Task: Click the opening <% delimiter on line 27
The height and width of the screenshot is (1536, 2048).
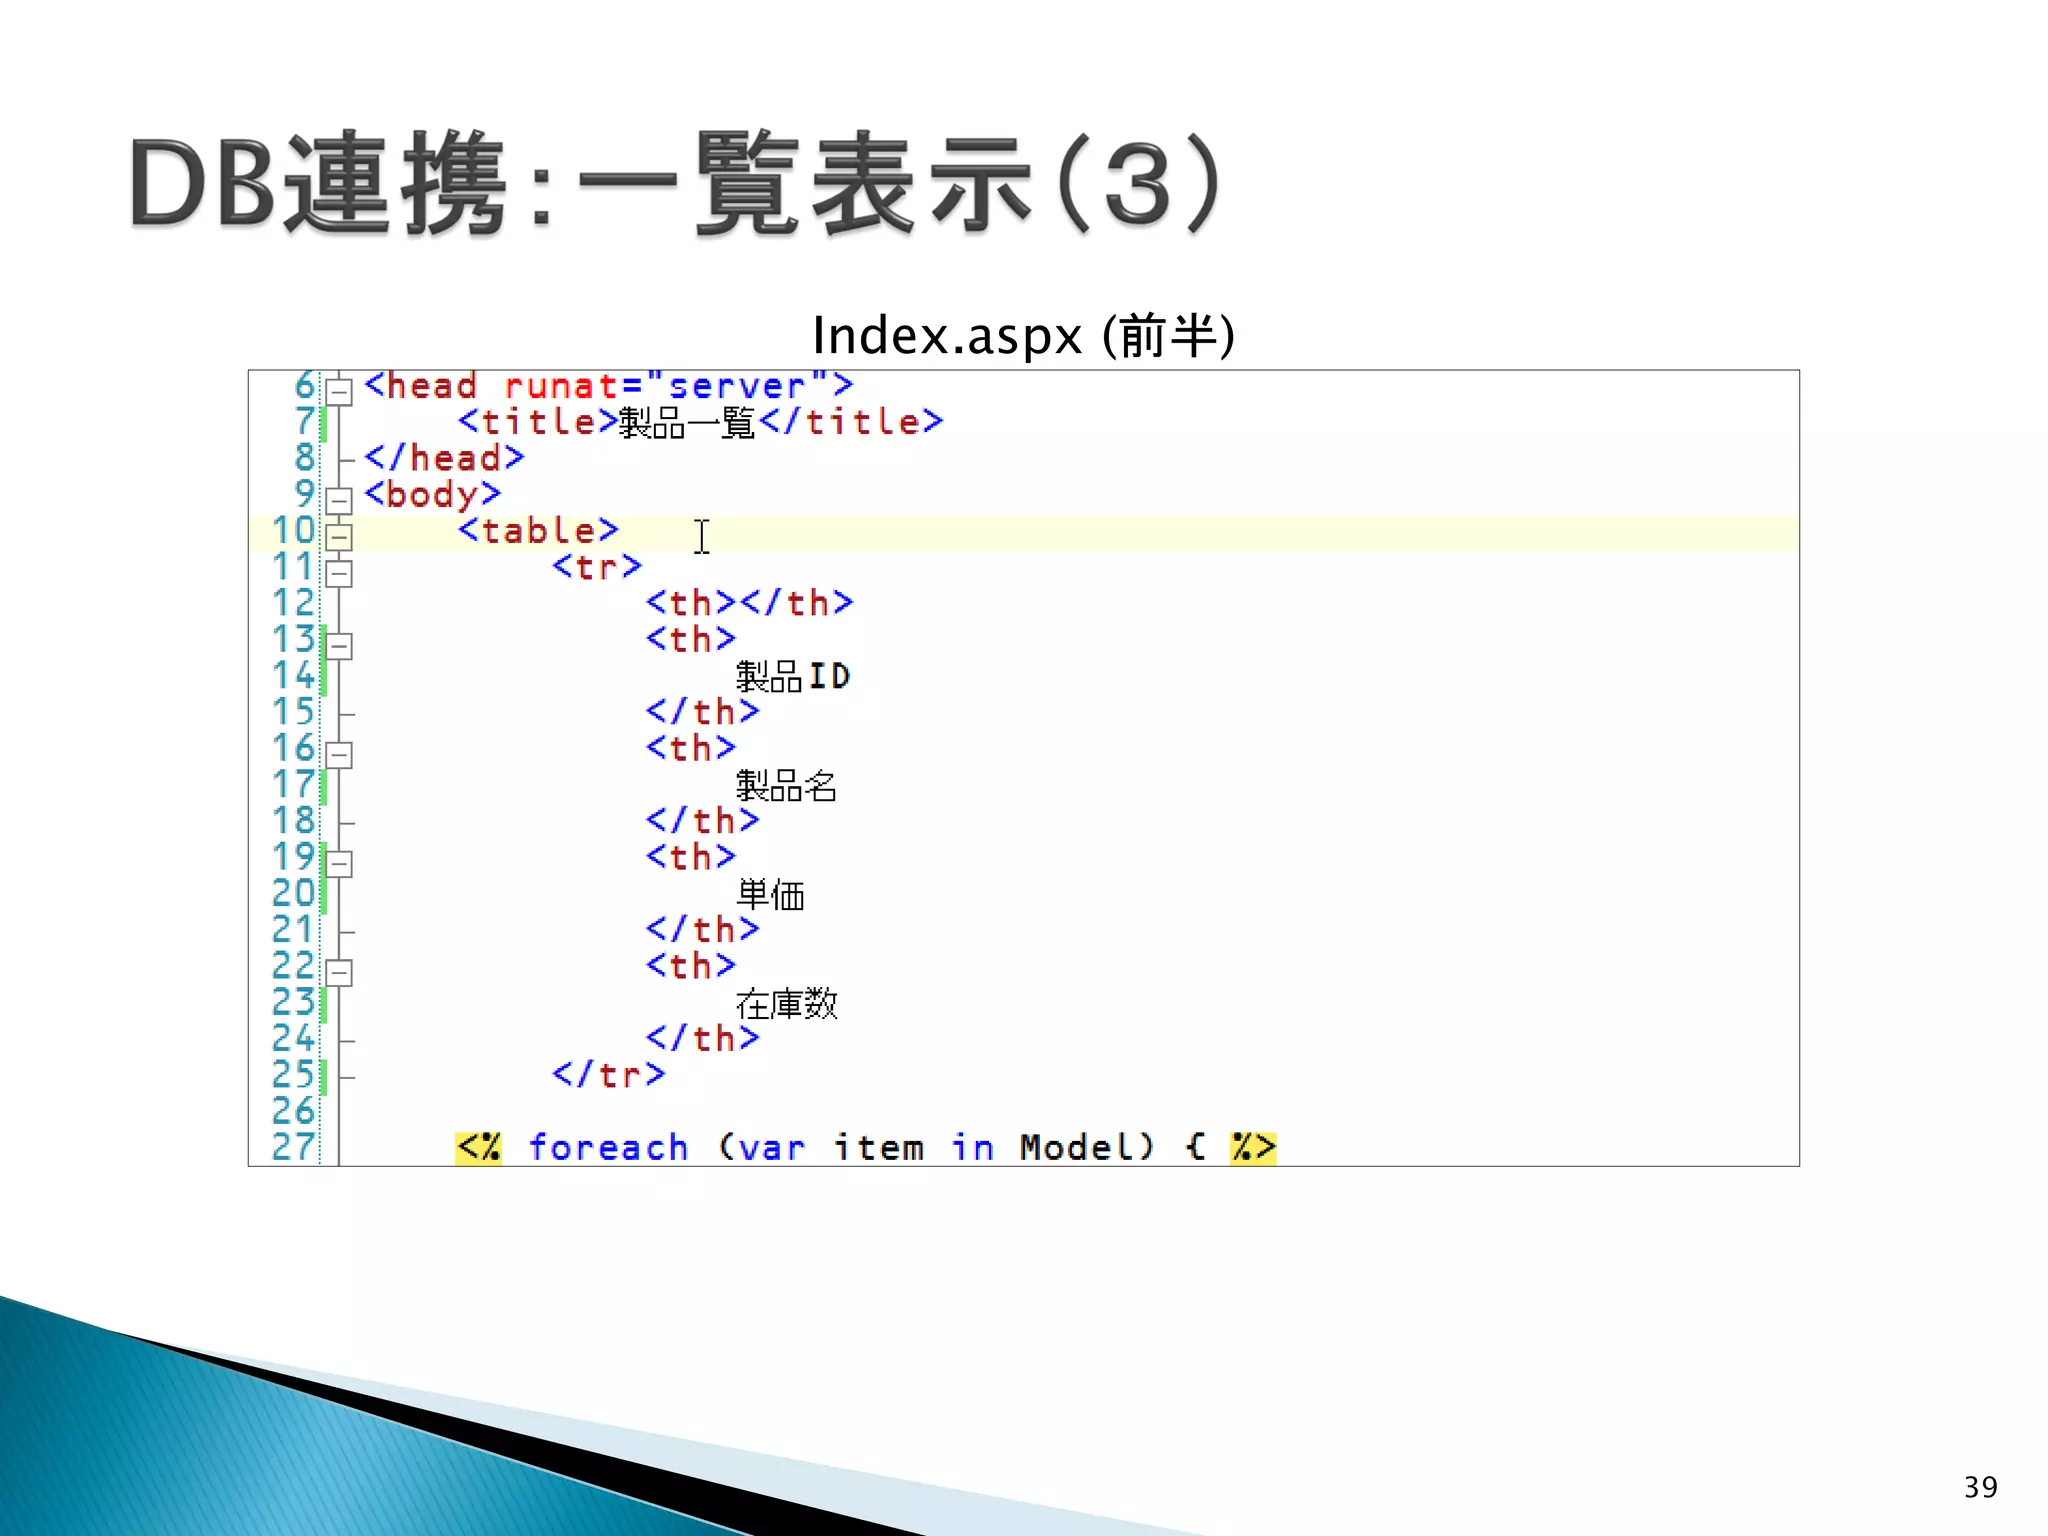Action: point(479,1147)
